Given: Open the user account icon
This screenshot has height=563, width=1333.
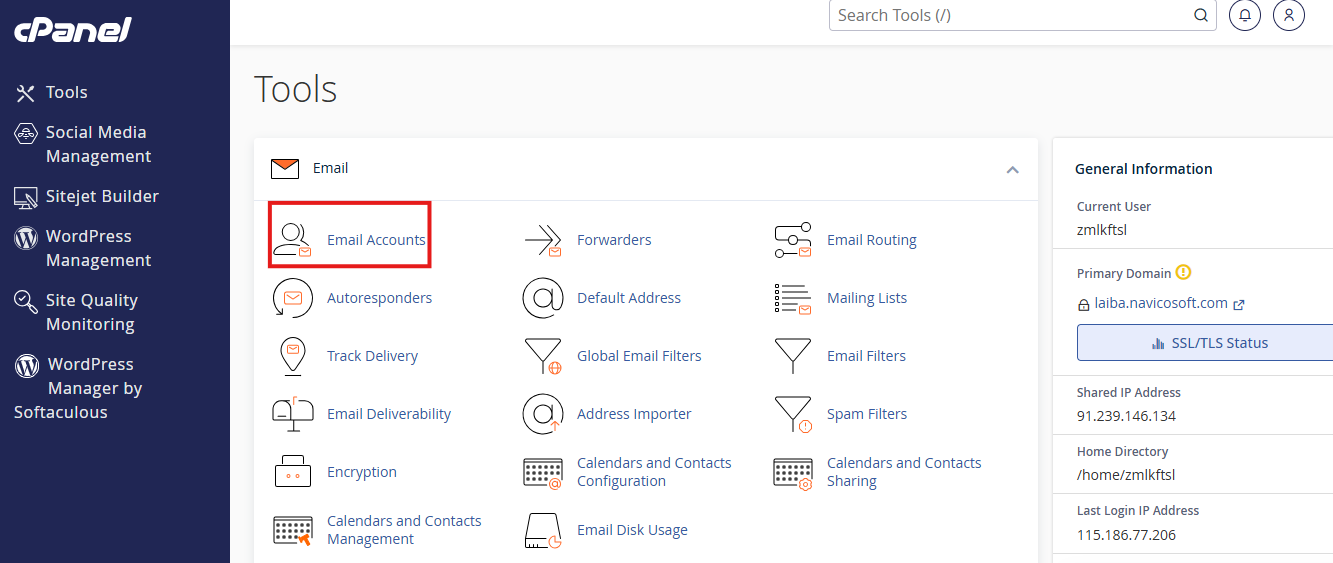Looking at the screenshot, I should point(1289,15).
